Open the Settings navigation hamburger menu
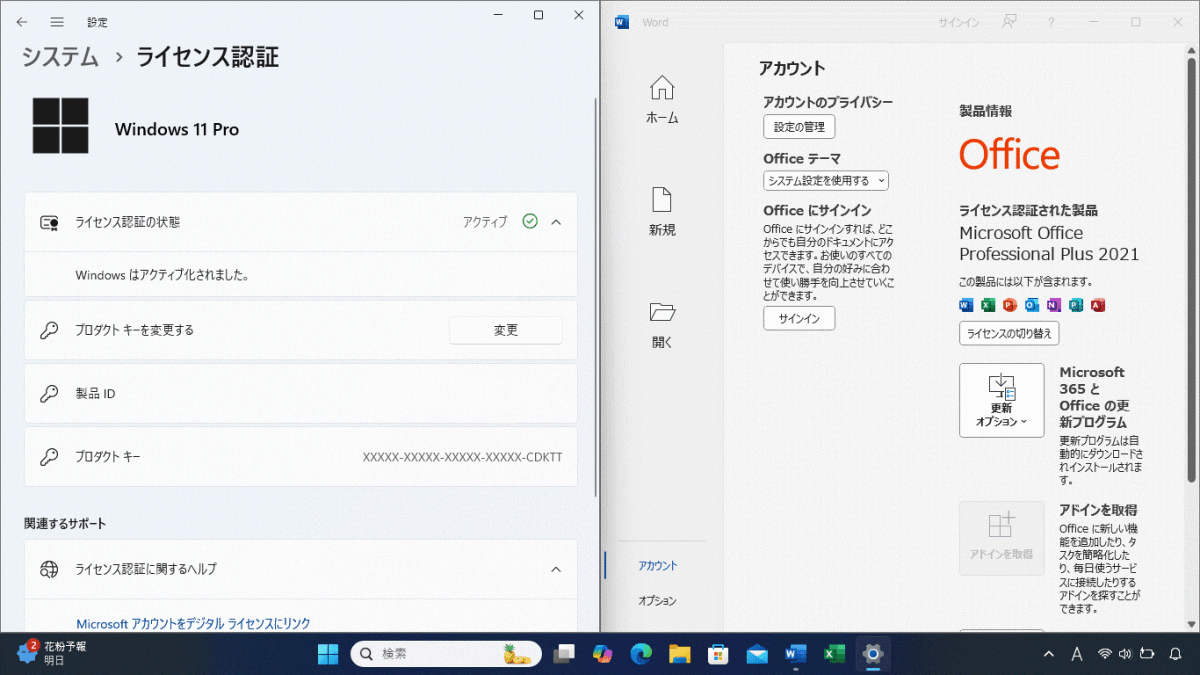 (x=57, y=21)
